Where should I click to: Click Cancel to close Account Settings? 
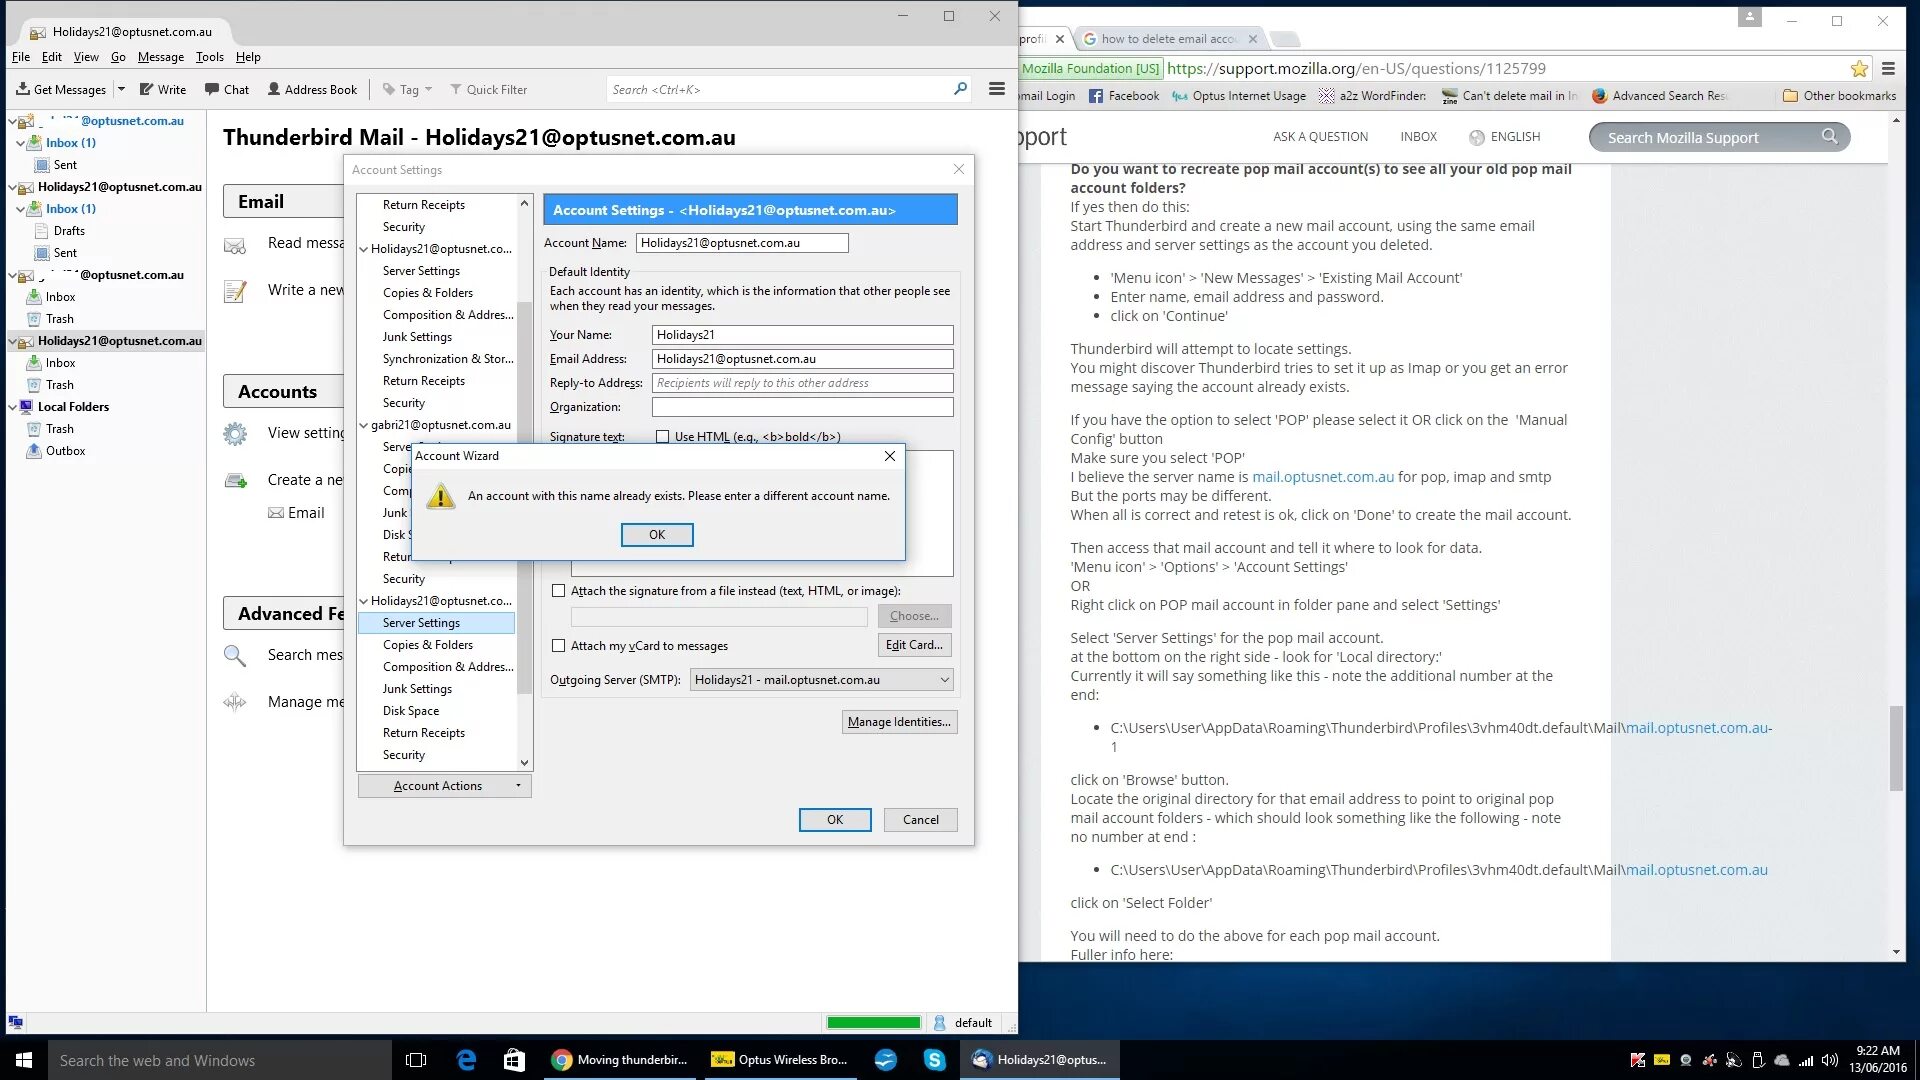pyautogui.click(x=919, y=819)
